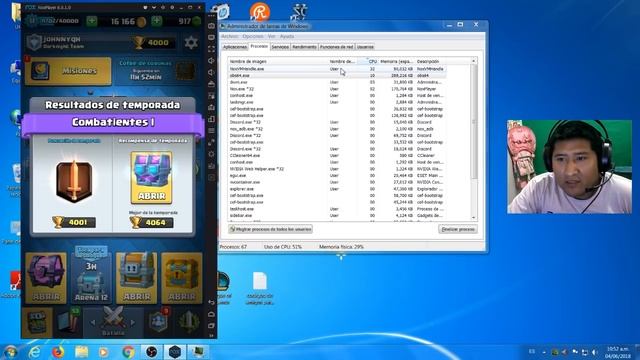Select the taskhost.exe process row
Image resolution: width=640 pixels, height=360 pixels.
337,209
